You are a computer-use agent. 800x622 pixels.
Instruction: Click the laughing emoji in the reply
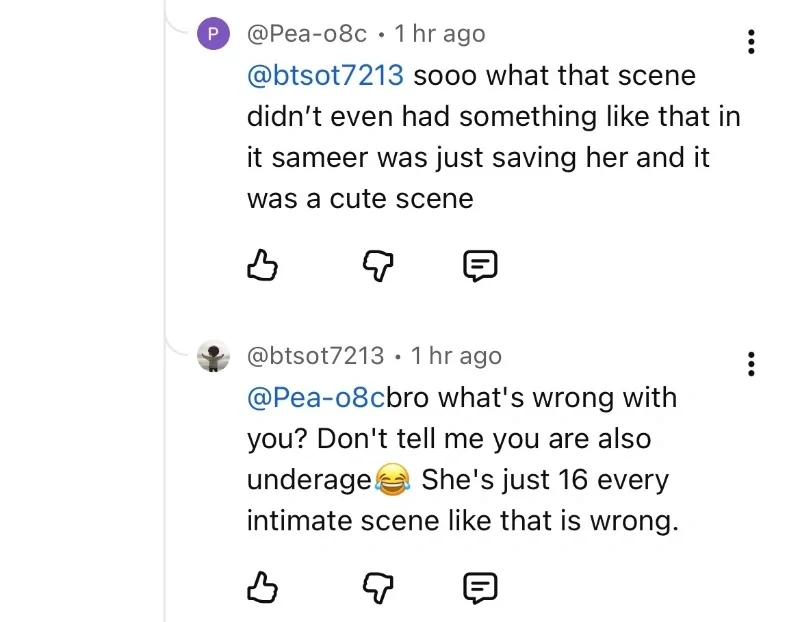click(x=393, y=481)
